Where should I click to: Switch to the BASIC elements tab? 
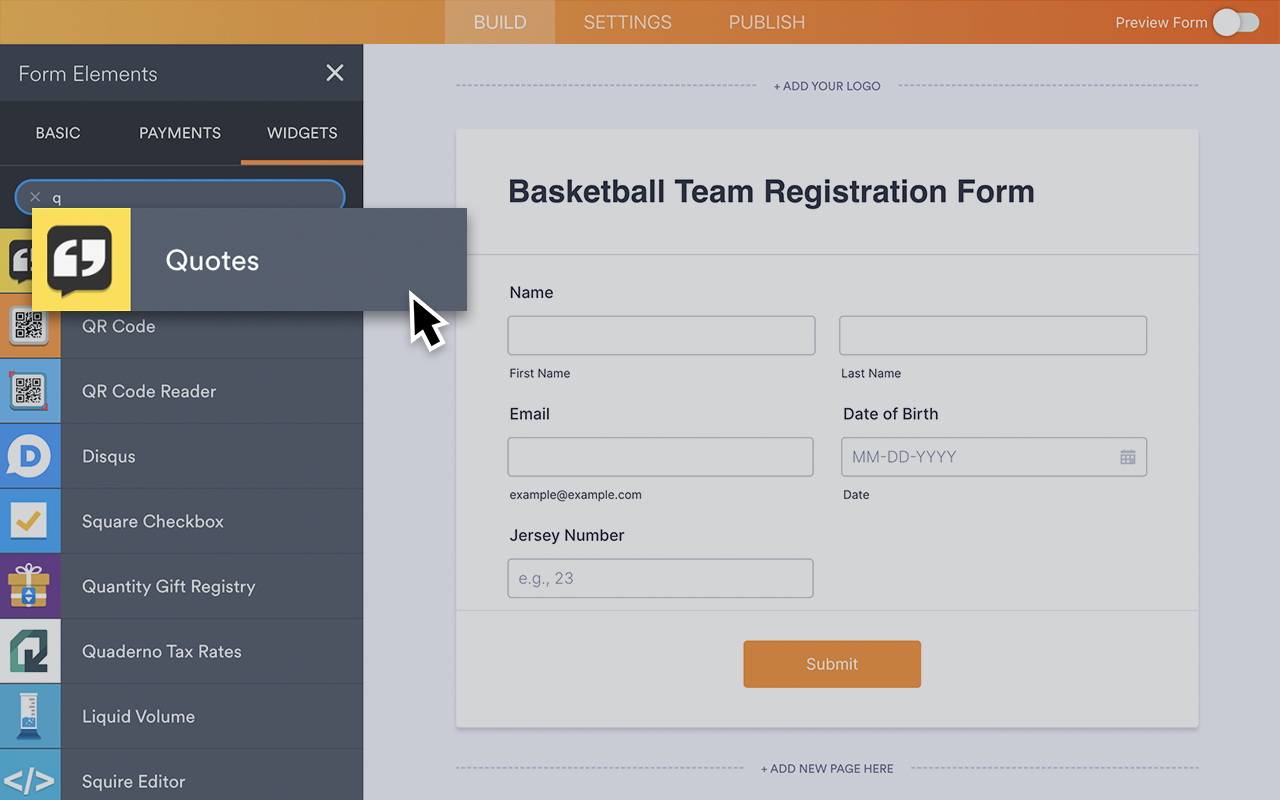57,132
